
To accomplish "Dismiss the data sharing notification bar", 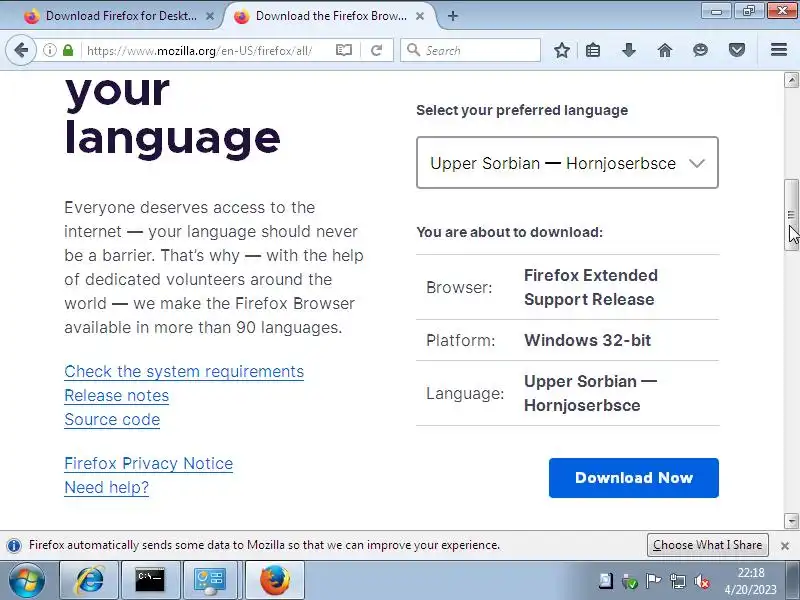I will coord(785,545).
